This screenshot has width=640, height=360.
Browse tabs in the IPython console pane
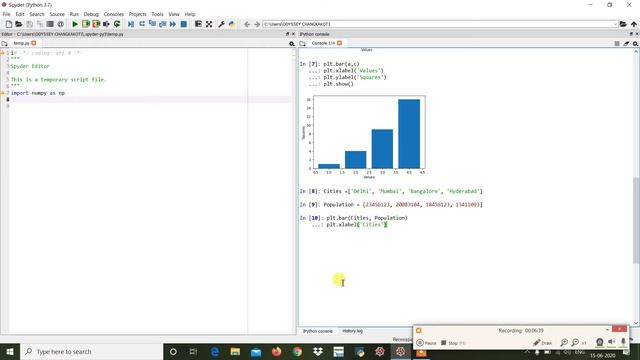[302, 43]
